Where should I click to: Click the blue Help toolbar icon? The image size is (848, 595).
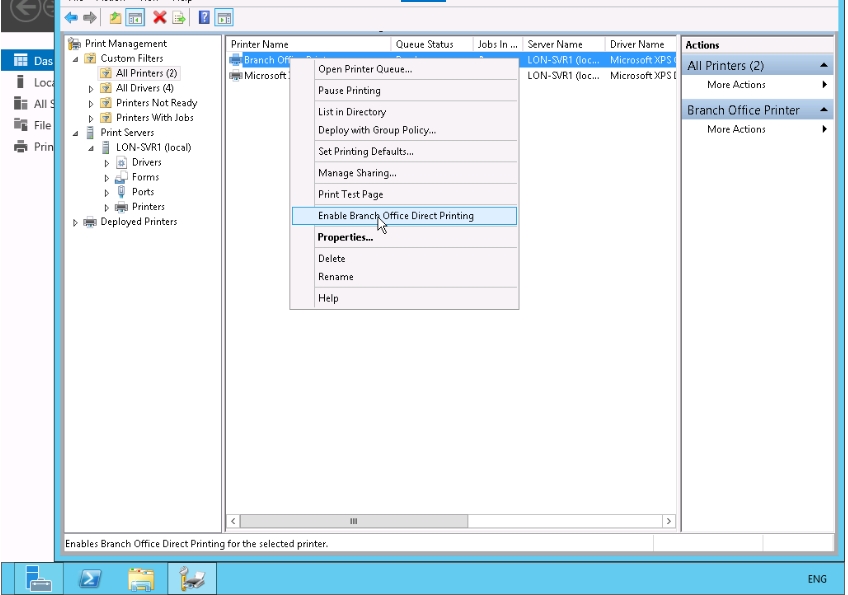tap(204, 18)
